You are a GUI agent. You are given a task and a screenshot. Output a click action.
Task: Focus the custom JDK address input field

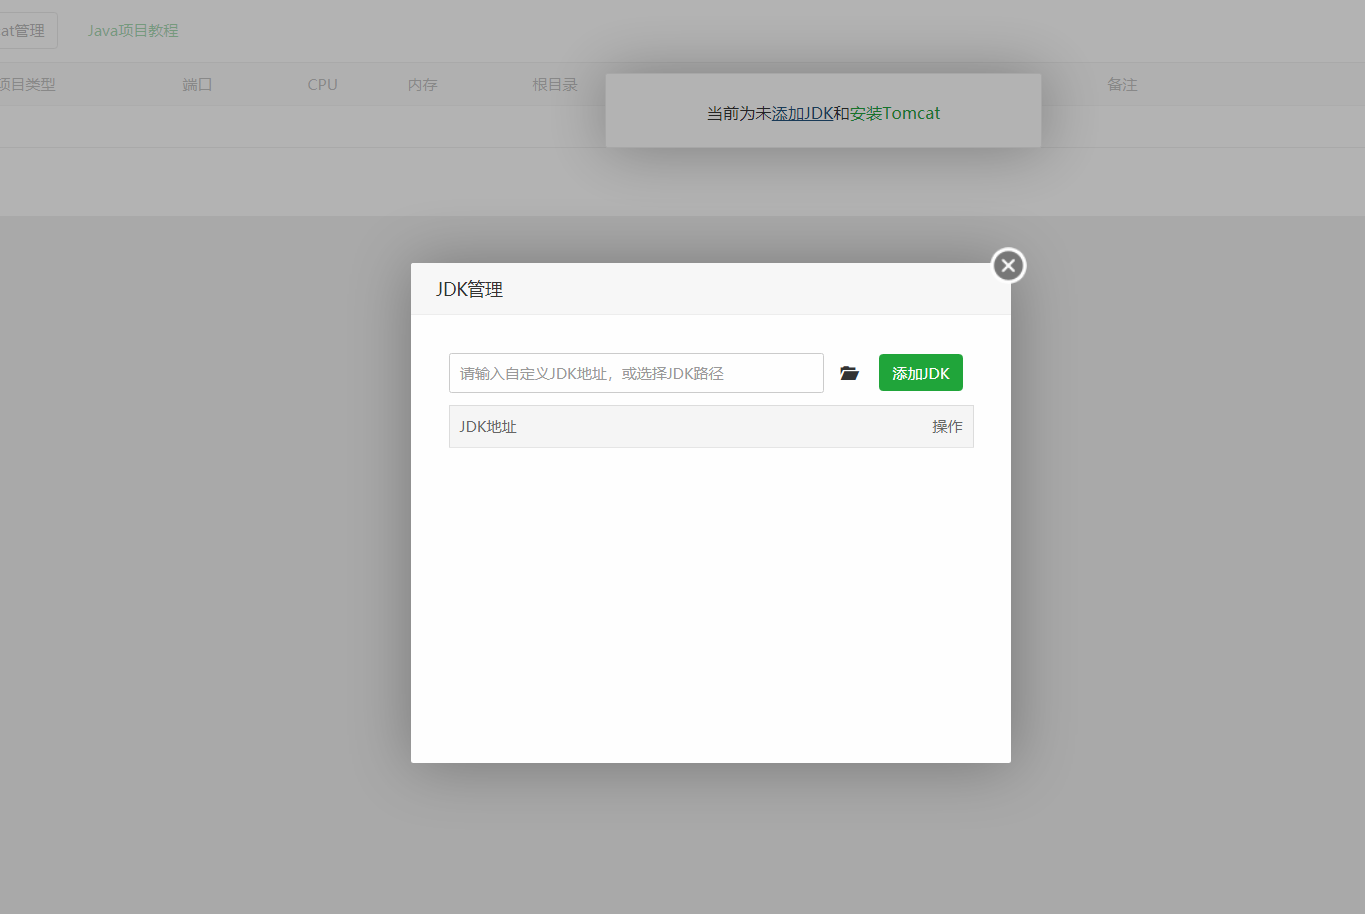tap(636, 373)
